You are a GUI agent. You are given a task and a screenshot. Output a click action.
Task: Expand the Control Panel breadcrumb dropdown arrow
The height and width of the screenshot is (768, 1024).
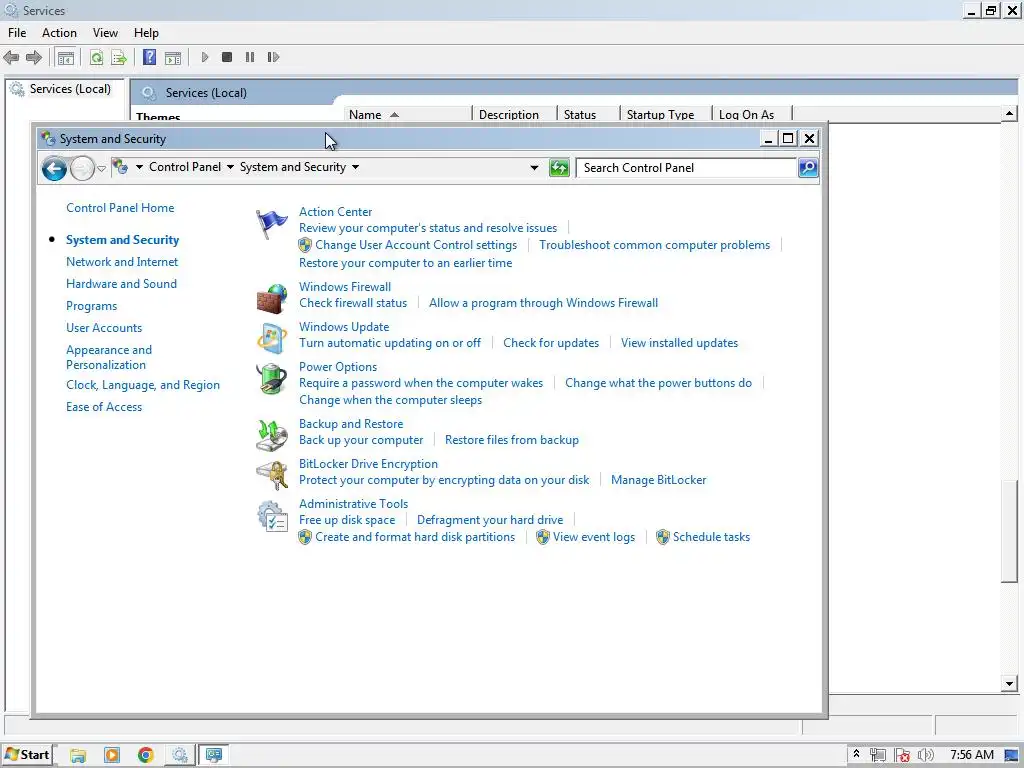coord(231,167)
